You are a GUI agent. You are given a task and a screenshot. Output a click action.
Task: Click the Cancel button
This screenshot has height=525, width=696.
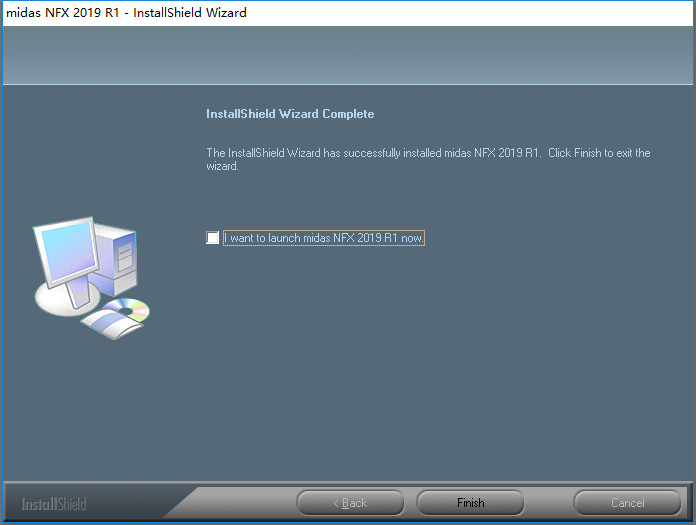coord(627,503)
